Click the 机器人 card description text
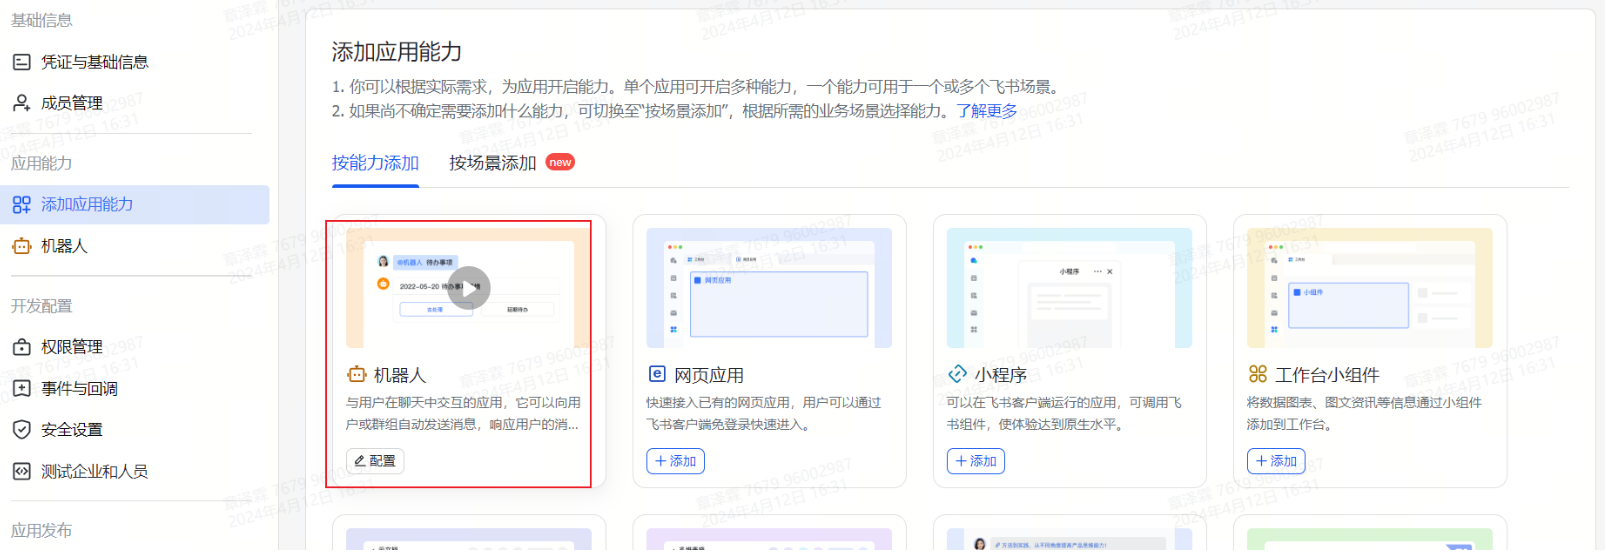Image resolution: width=1606 pixels, height=554 pixels. pos(463,413)
